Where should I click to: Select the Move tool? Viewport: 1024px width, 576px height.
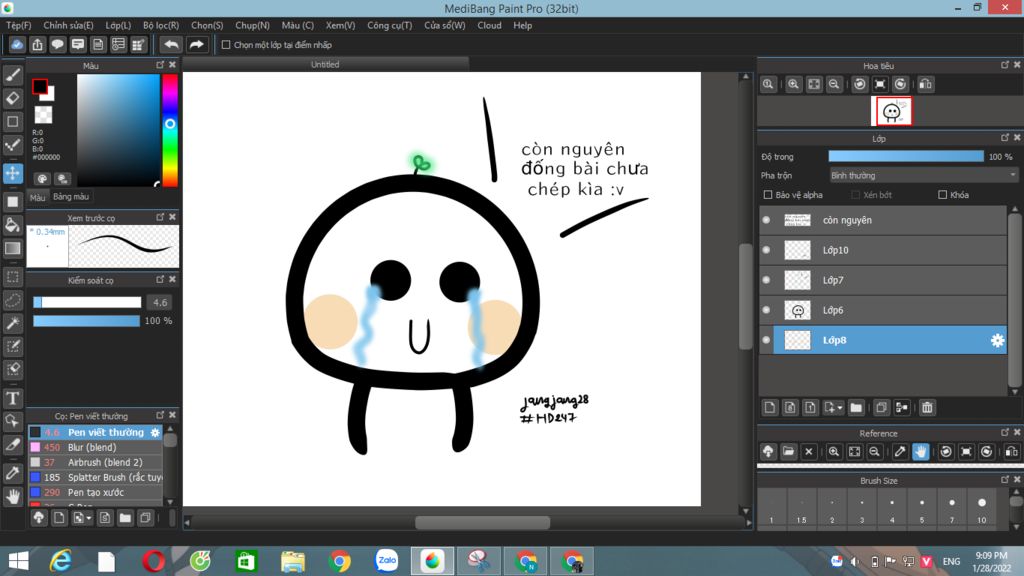point(12,173)
